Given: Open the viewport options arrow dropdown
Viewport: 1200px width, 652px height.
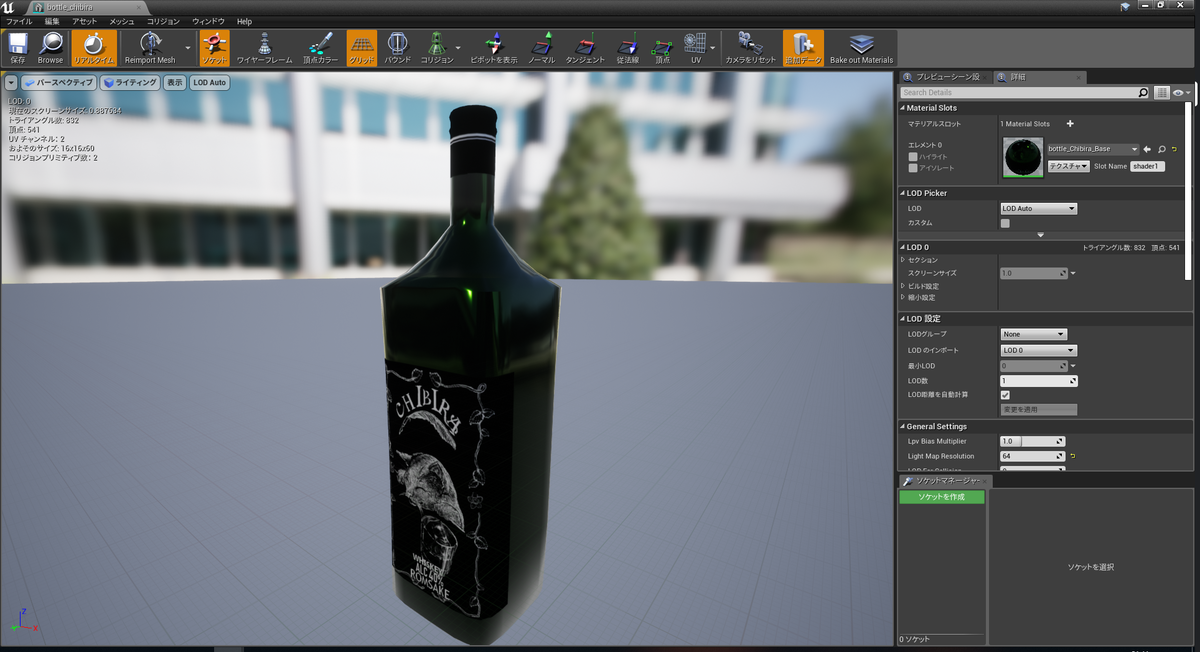Looking at the screenshot, I should click(13, 82).
